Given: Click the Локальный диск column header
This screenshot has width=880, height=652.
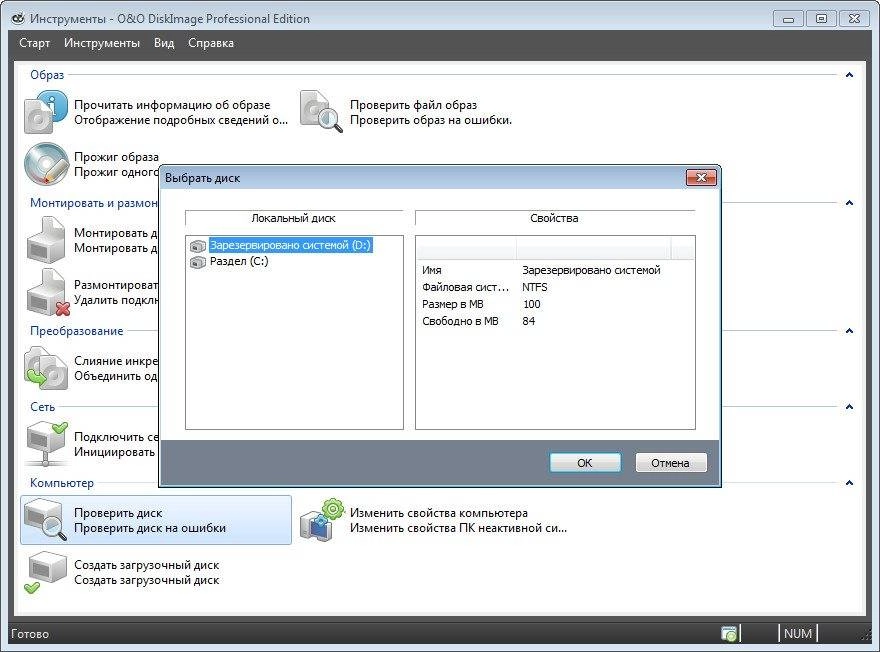Looking at the screenshot, I should [x=294, y=218].
